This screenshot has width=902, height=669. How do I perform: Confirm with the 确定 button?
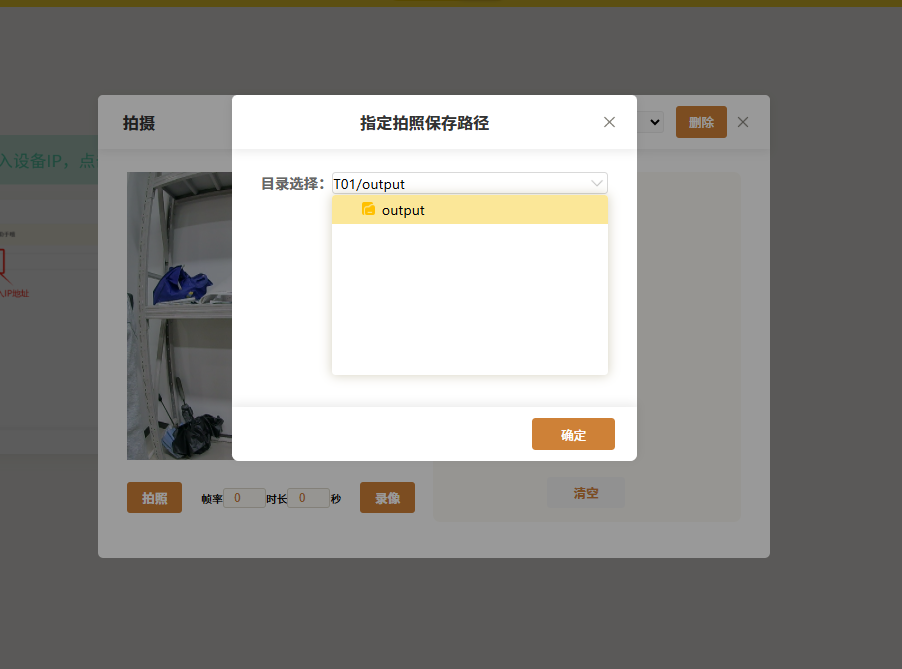coord(573,435)
